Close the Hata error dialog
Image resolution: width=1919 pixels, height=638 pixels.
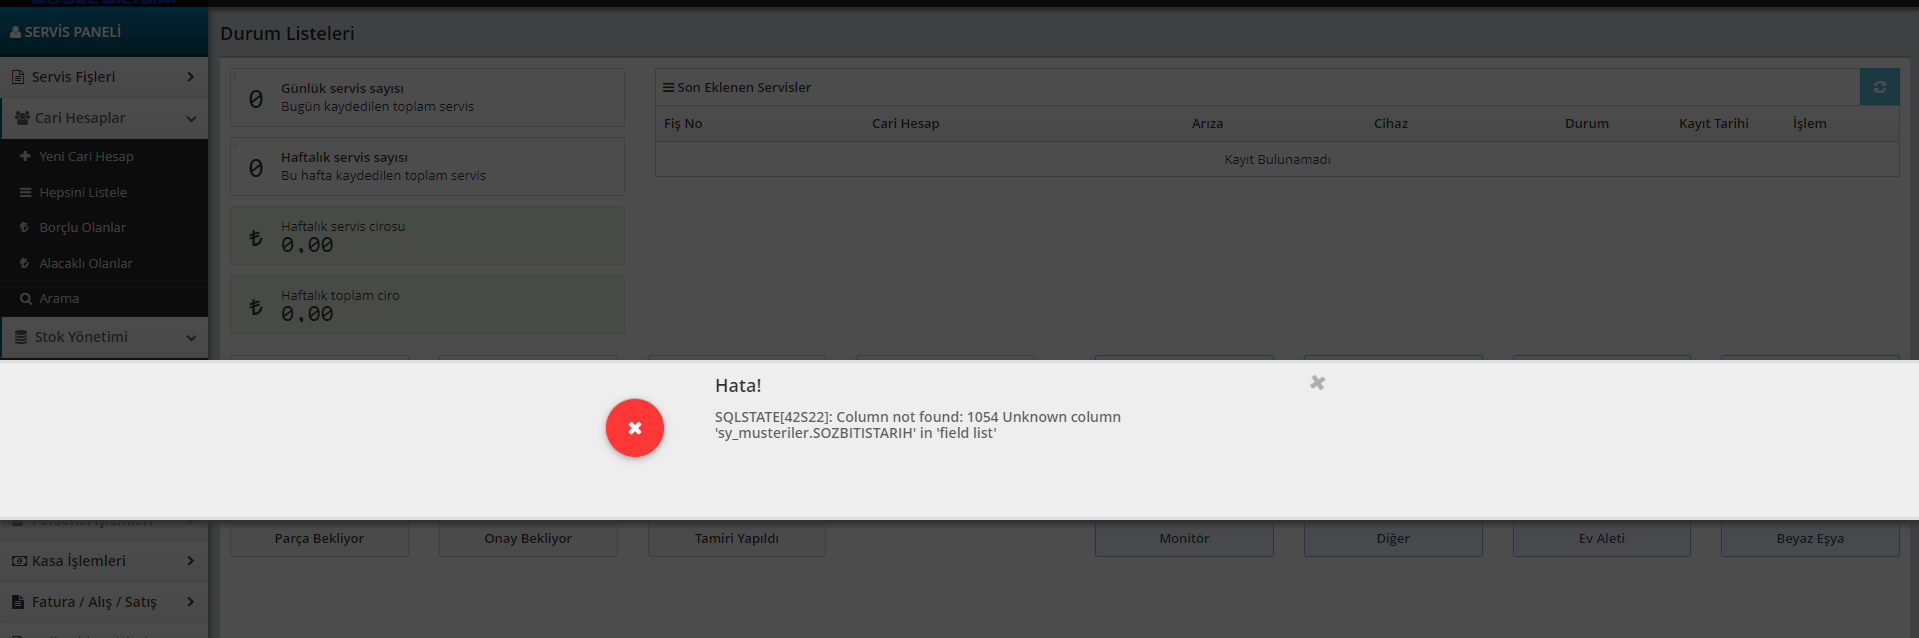tap(1317, 383)
